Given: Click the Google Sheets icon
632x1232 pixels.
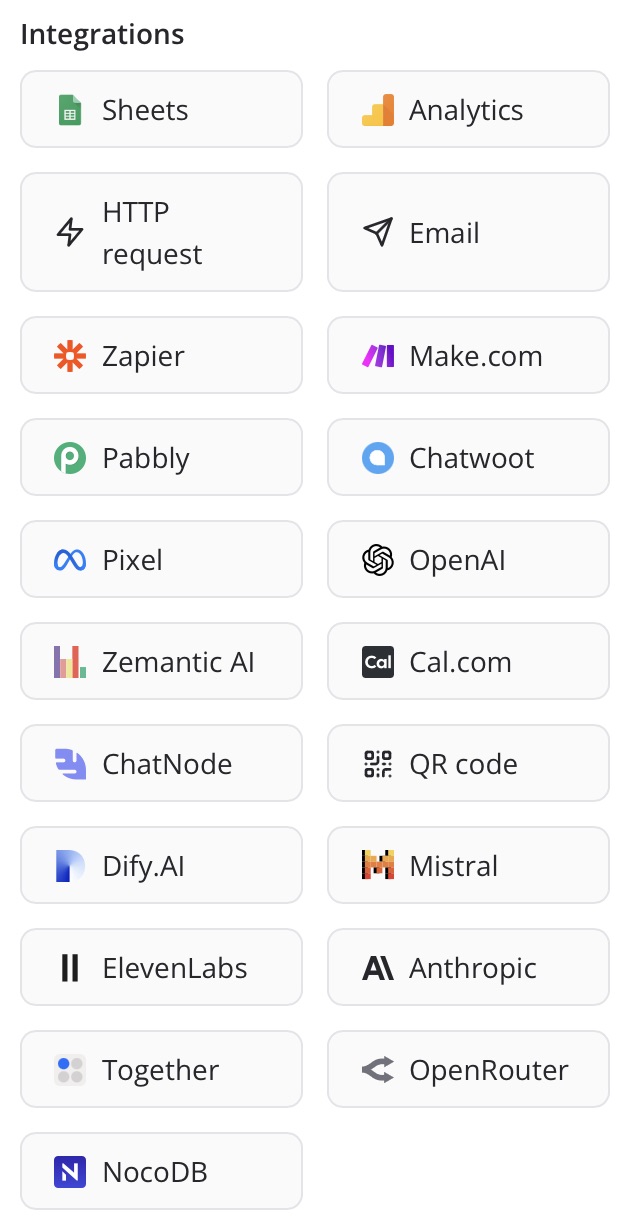Looking at the screenshot, I should pyautogui.click(x=70, y=110).
